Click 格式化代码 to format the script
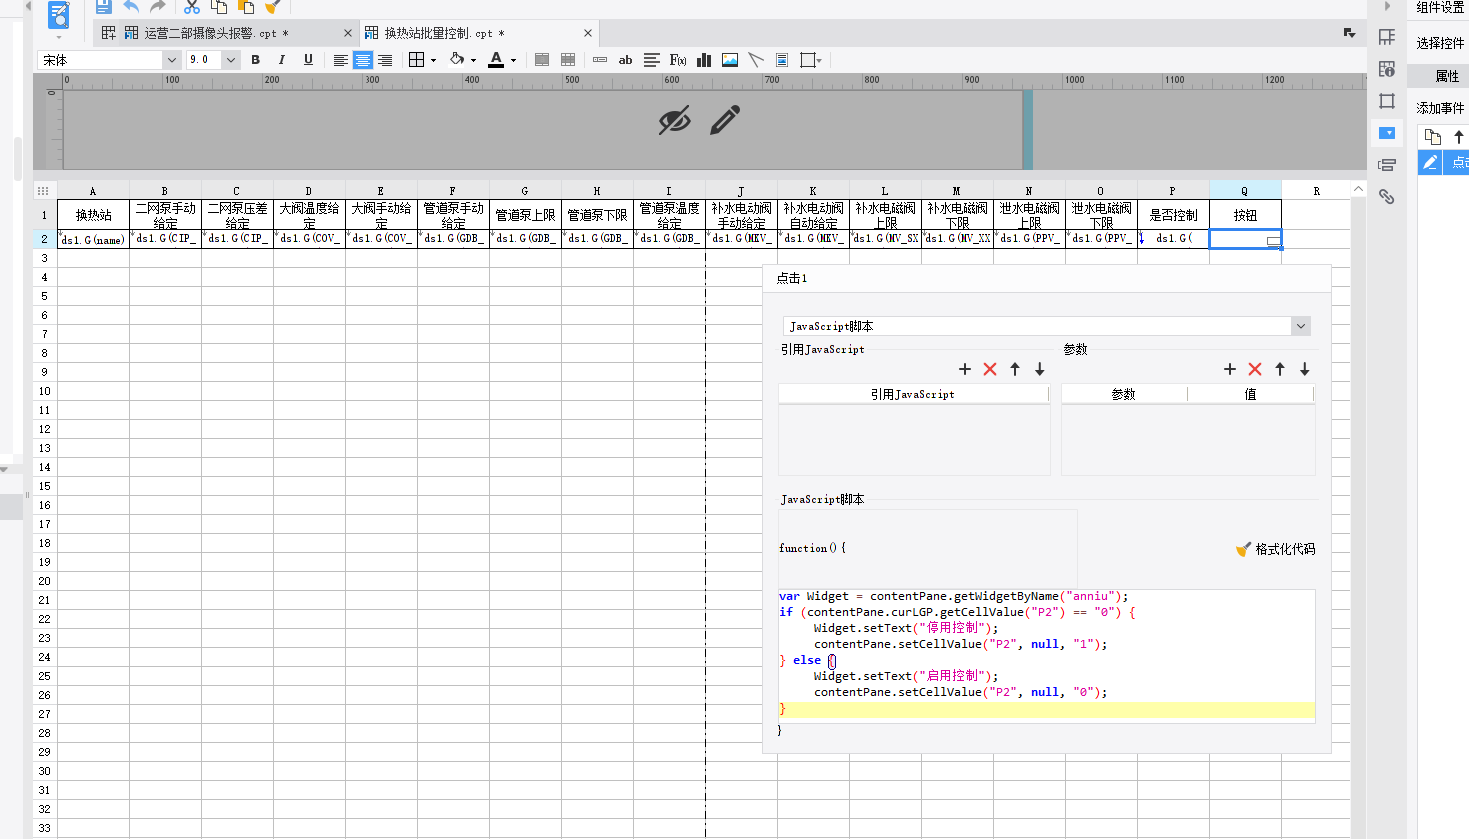Screen dimensions: 1469x839 [x=1276, y=549]
